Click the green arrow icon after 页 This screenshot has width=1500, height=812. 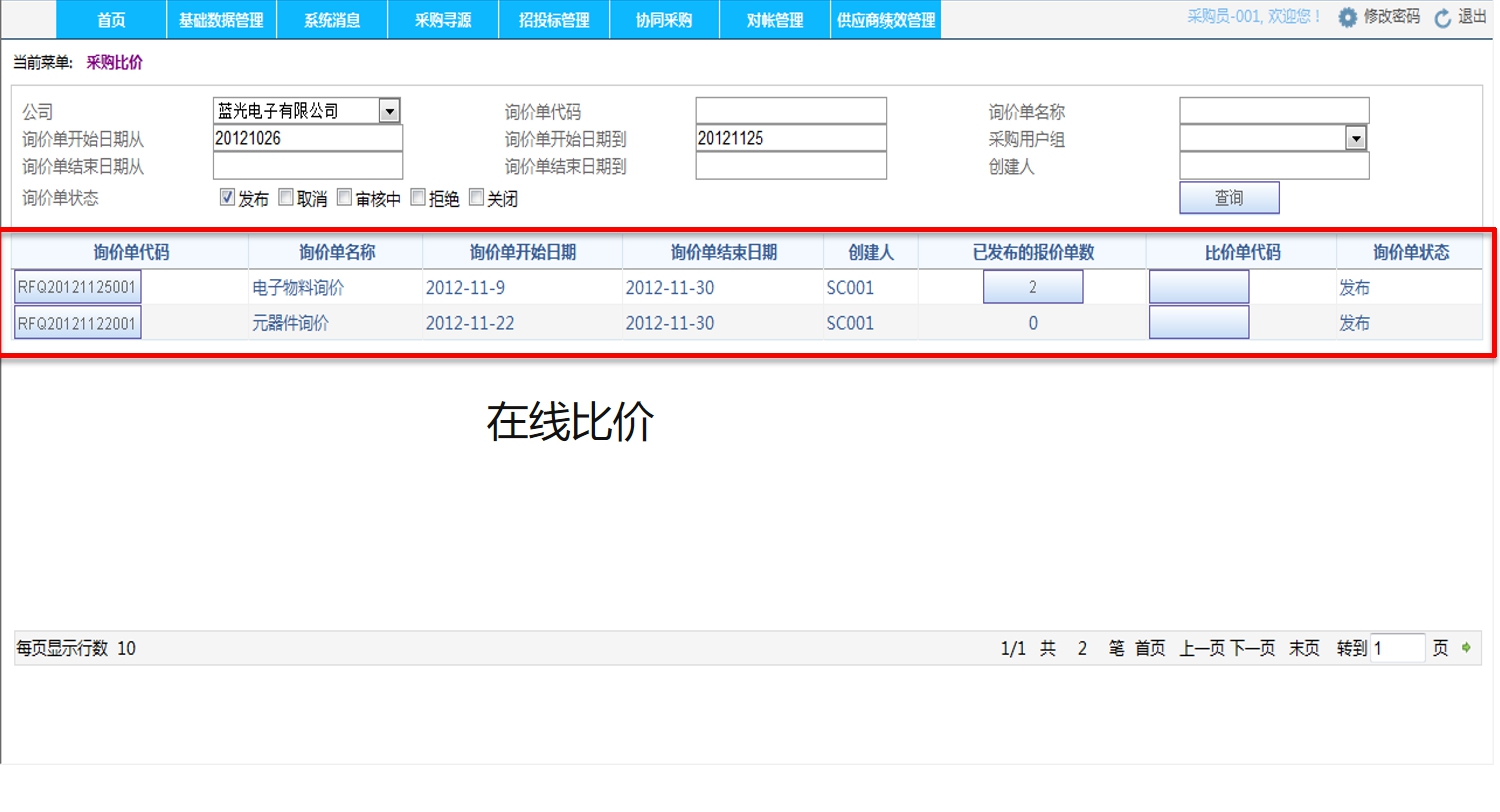point(1465,648)
